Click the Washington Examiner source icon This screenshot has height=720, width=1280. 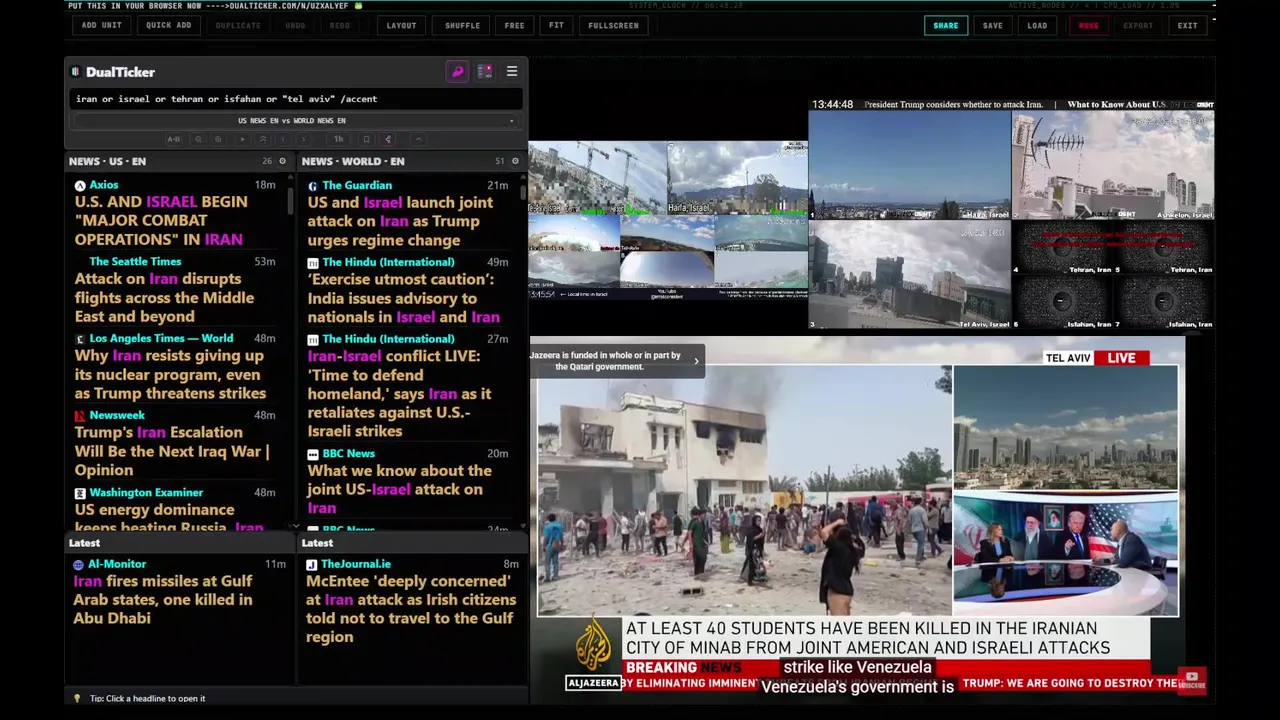(80, 493)
